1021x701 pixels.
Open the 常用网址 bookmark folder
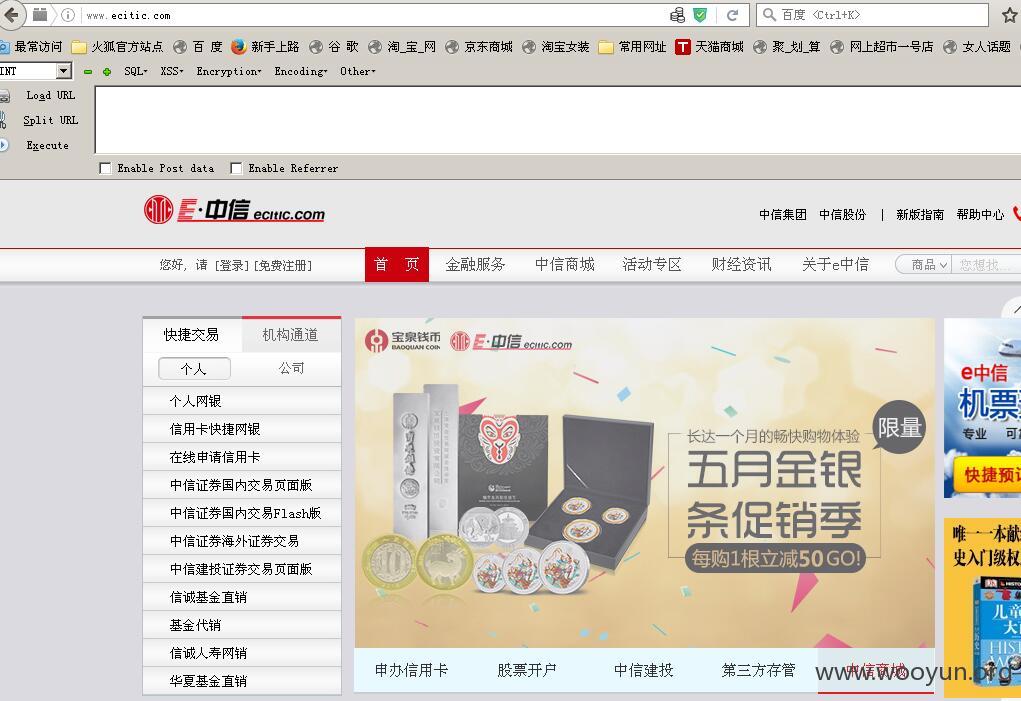(632, 47)
